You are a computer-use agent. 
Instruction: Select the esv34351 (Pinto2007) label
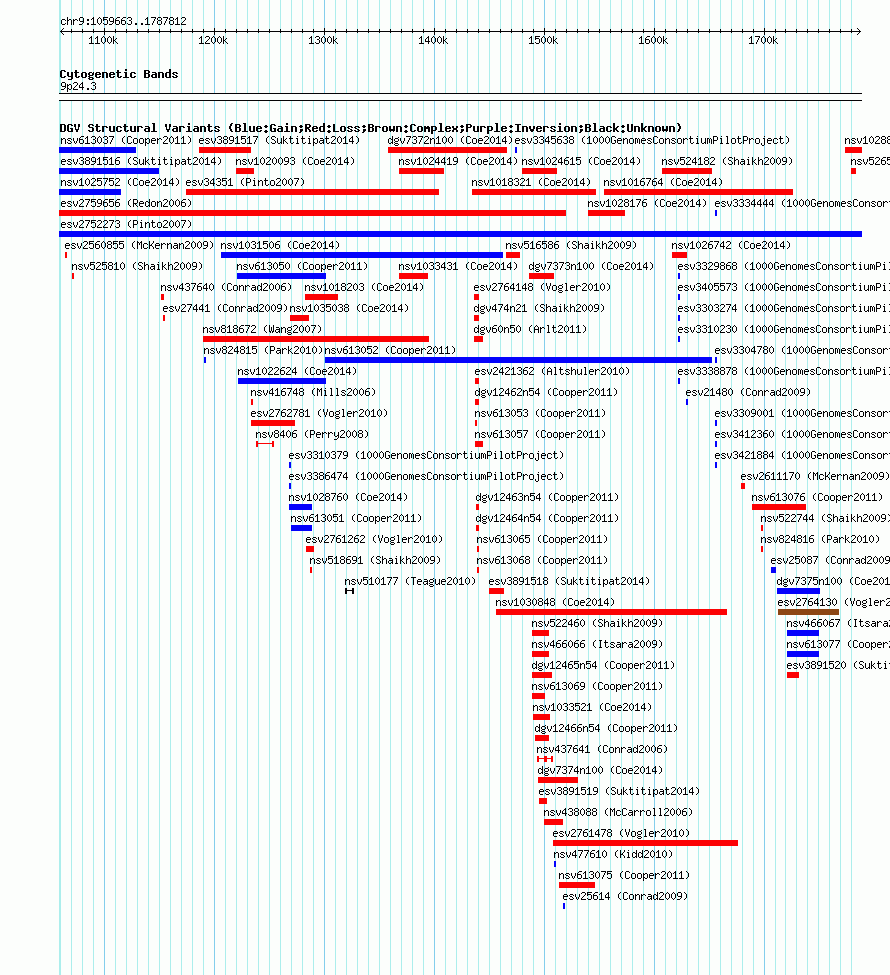tap(245, 182)
